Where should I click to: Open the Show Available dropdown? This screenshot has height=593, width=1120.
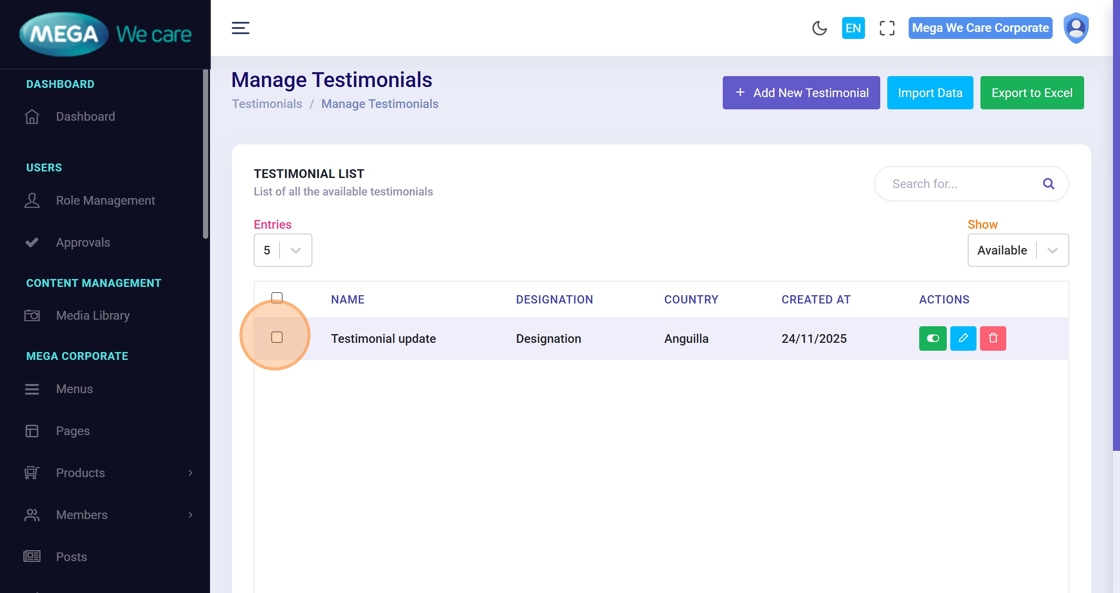coord(1017,250)
